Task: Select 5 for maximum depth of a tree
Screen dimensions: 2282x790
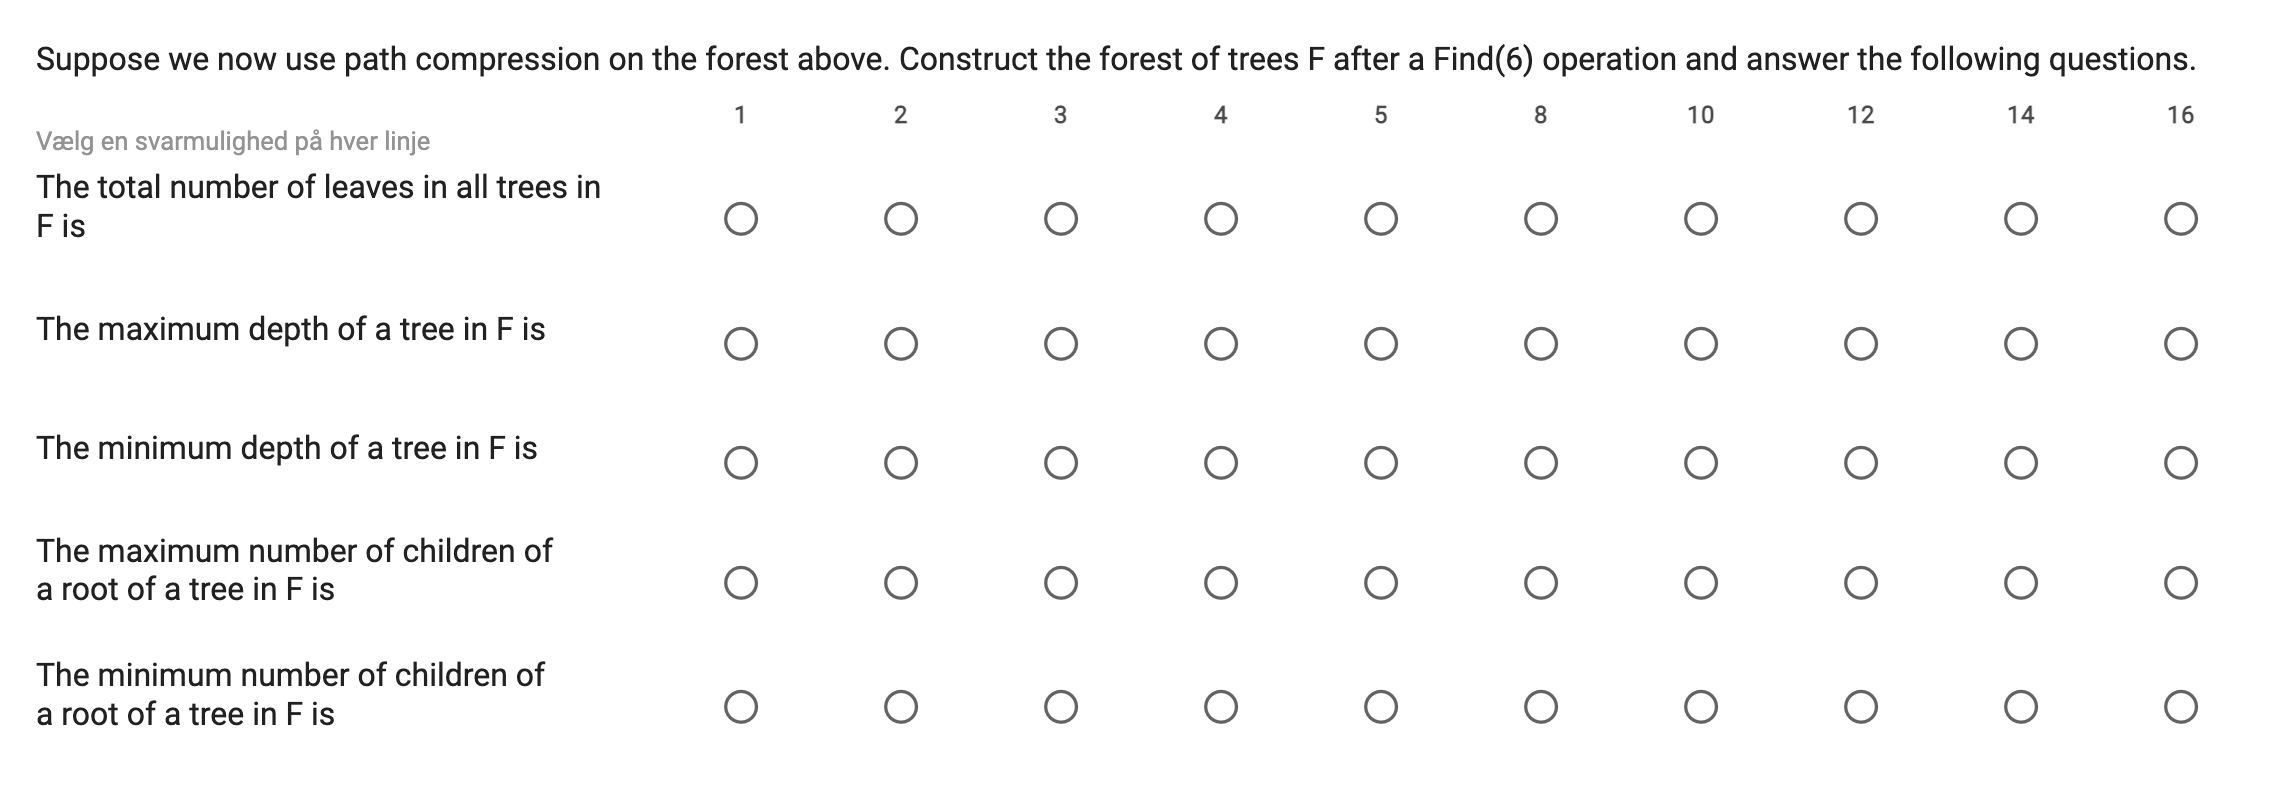Action: tap(1381, 344)
